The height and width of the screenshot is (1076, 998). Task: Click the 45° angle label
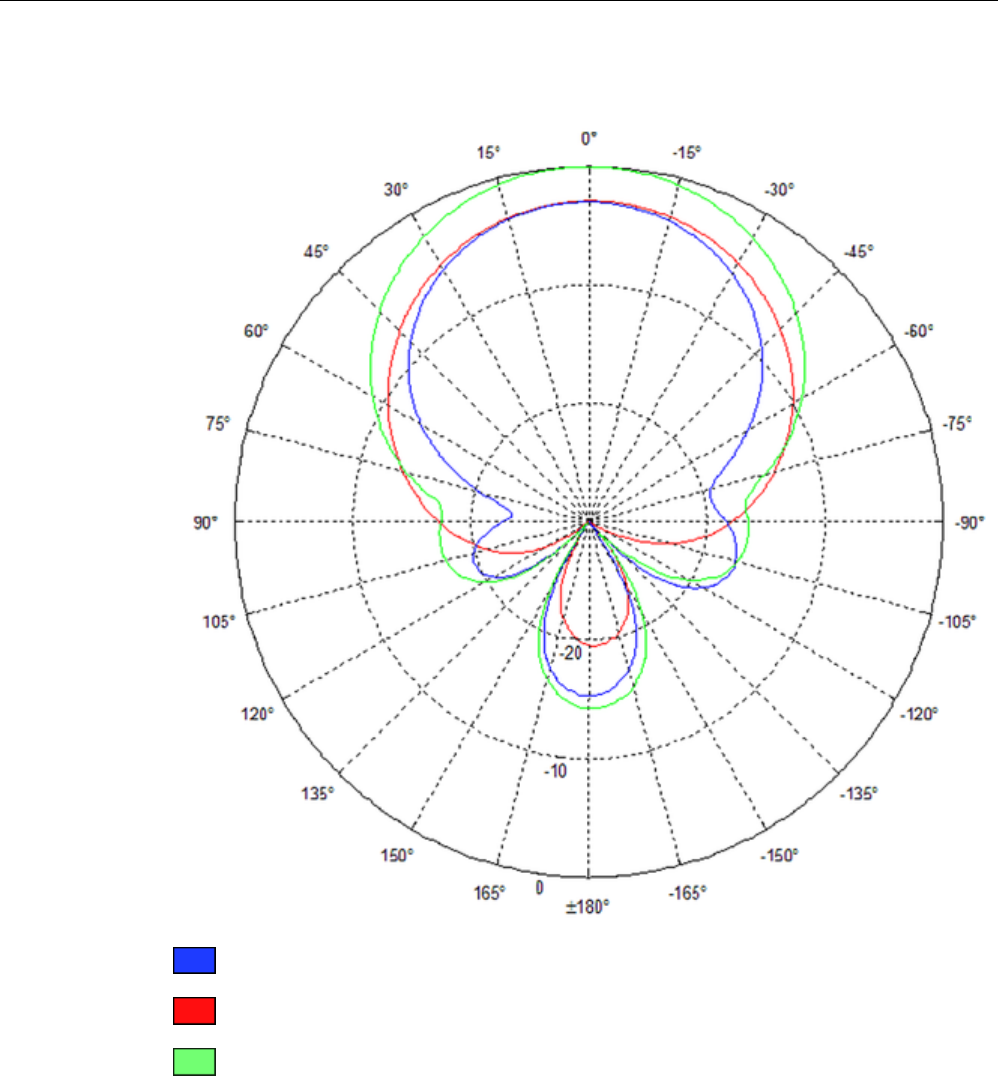[x=316, y=252]
